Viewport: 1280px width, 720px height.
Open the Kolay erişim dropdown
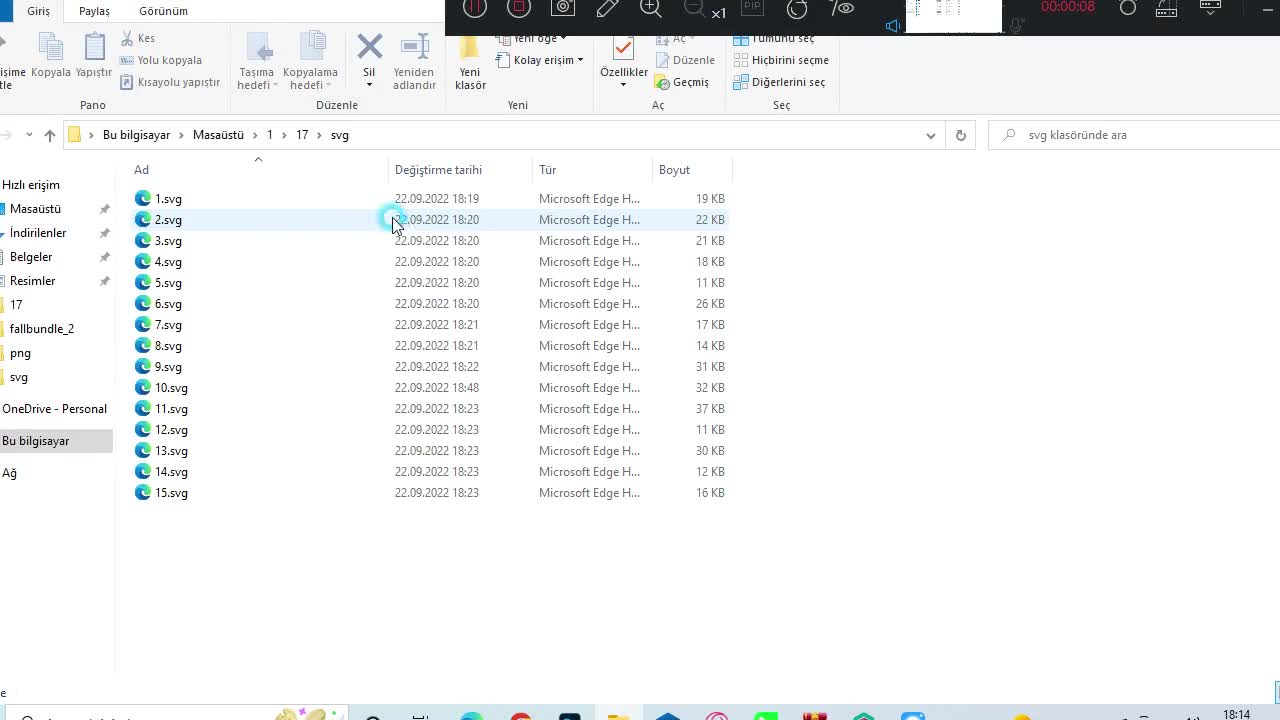[540, 60]
